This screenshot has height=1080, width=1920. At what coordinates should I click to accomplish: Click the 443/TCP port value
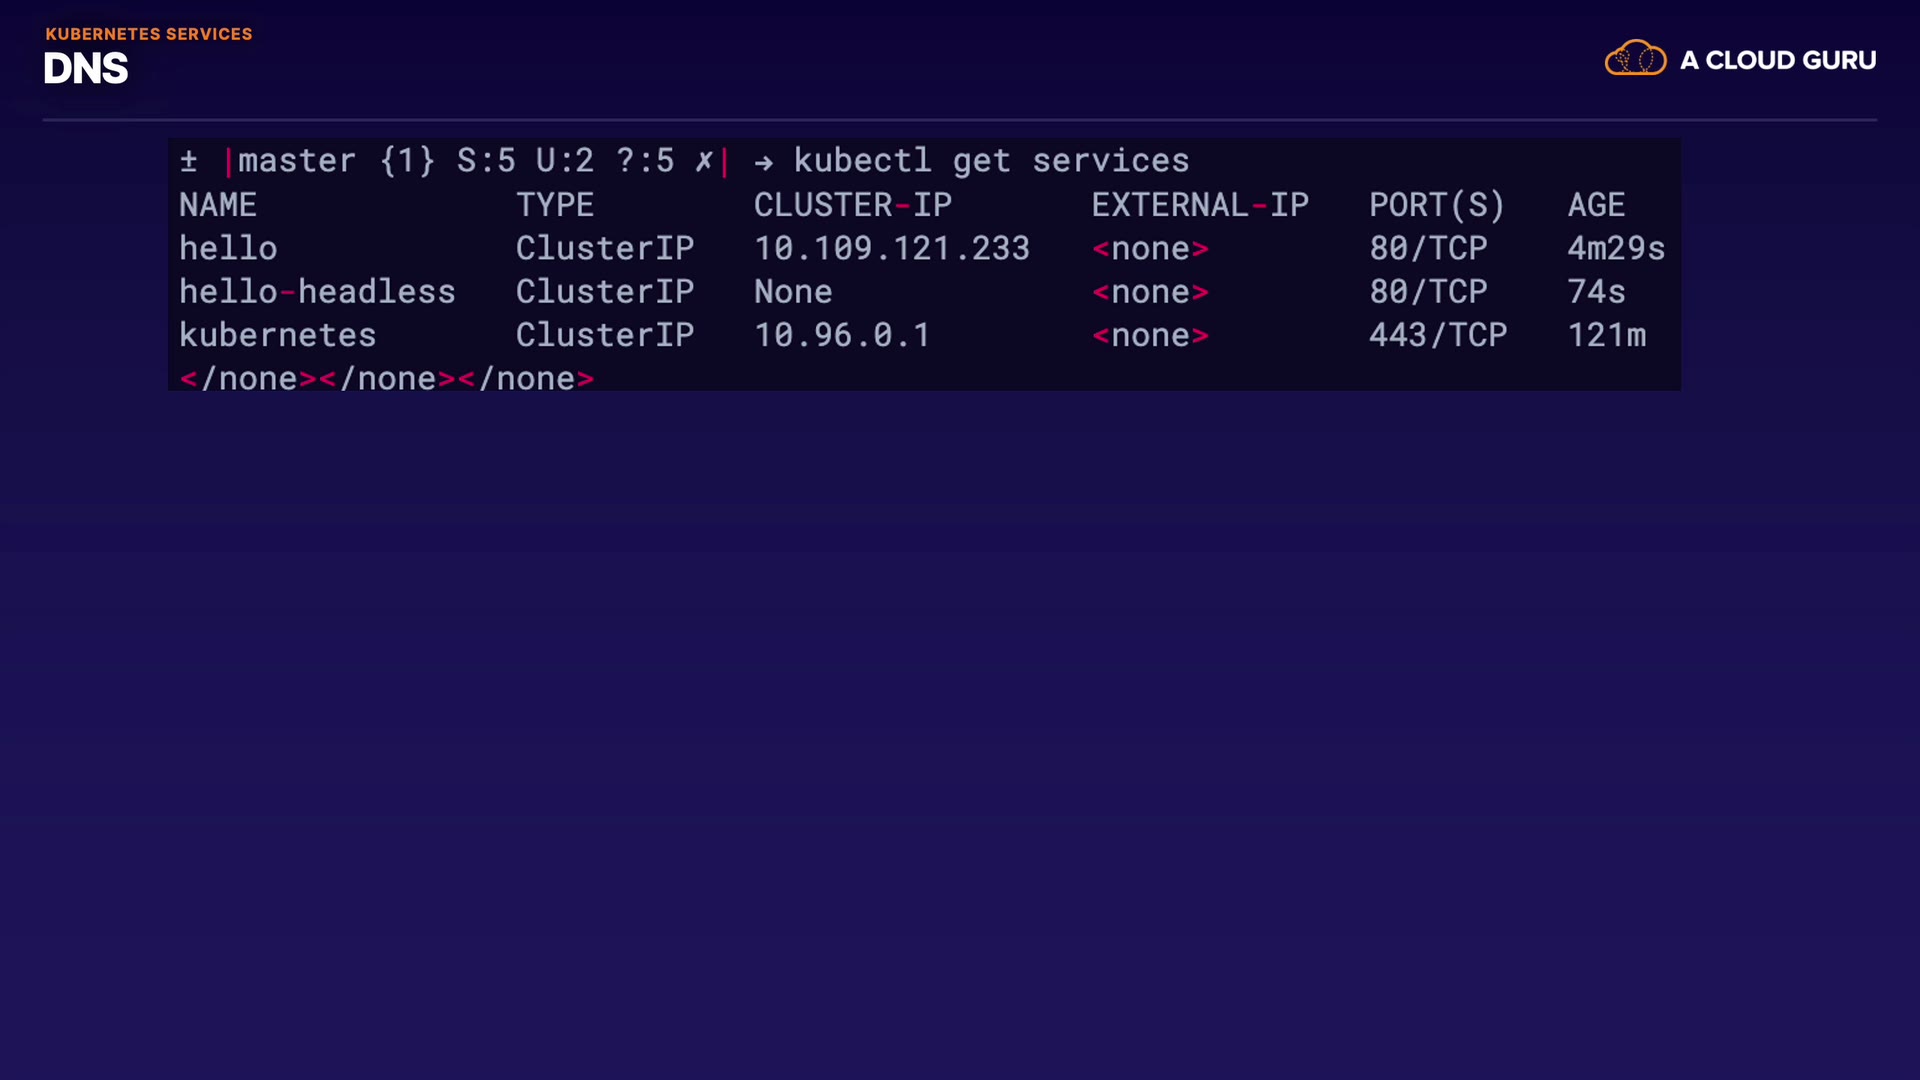(x=1438, y=335)
